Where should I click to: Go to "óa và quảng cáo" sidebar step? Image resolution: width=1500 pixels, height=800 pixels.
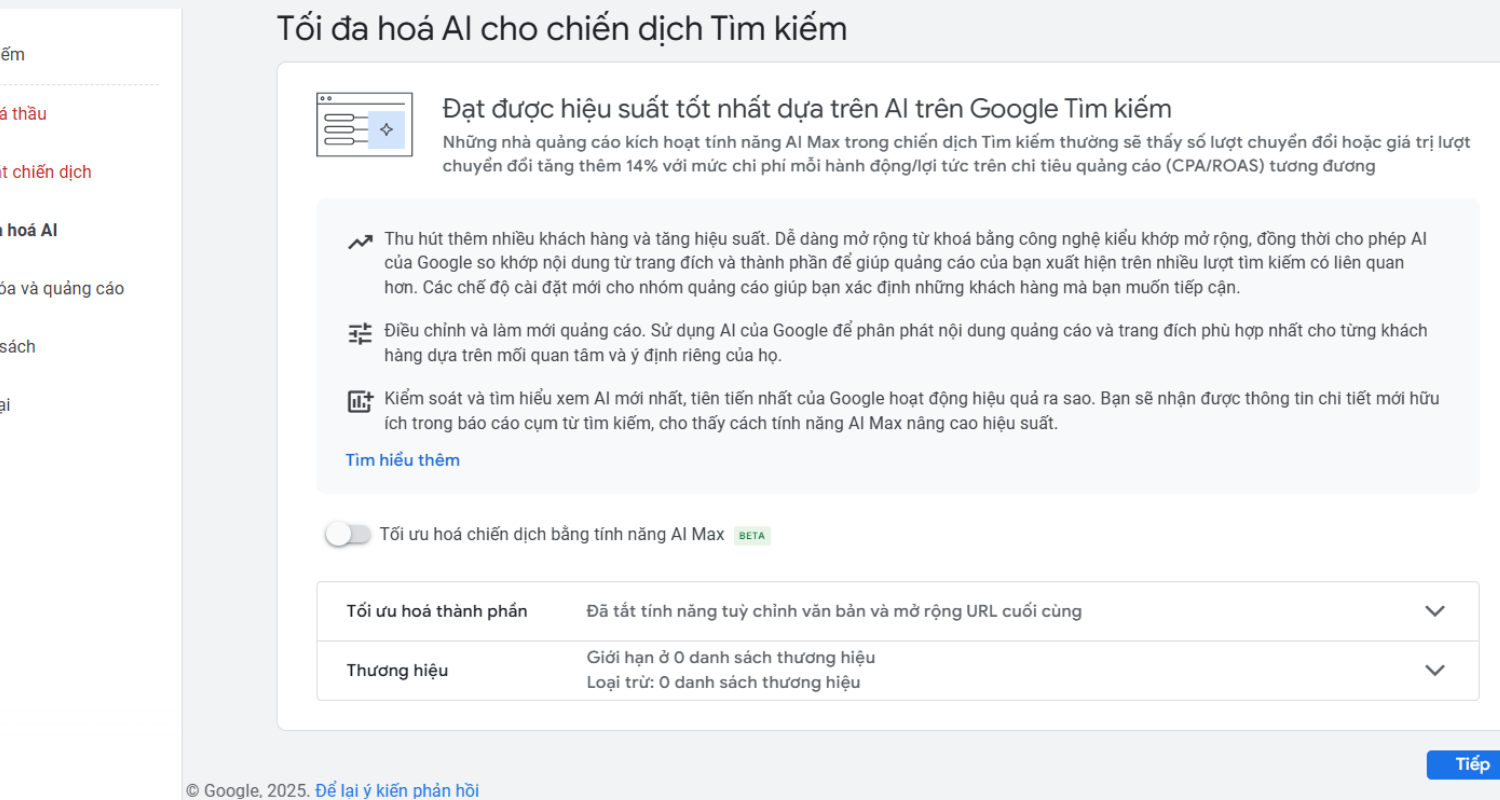62,288
